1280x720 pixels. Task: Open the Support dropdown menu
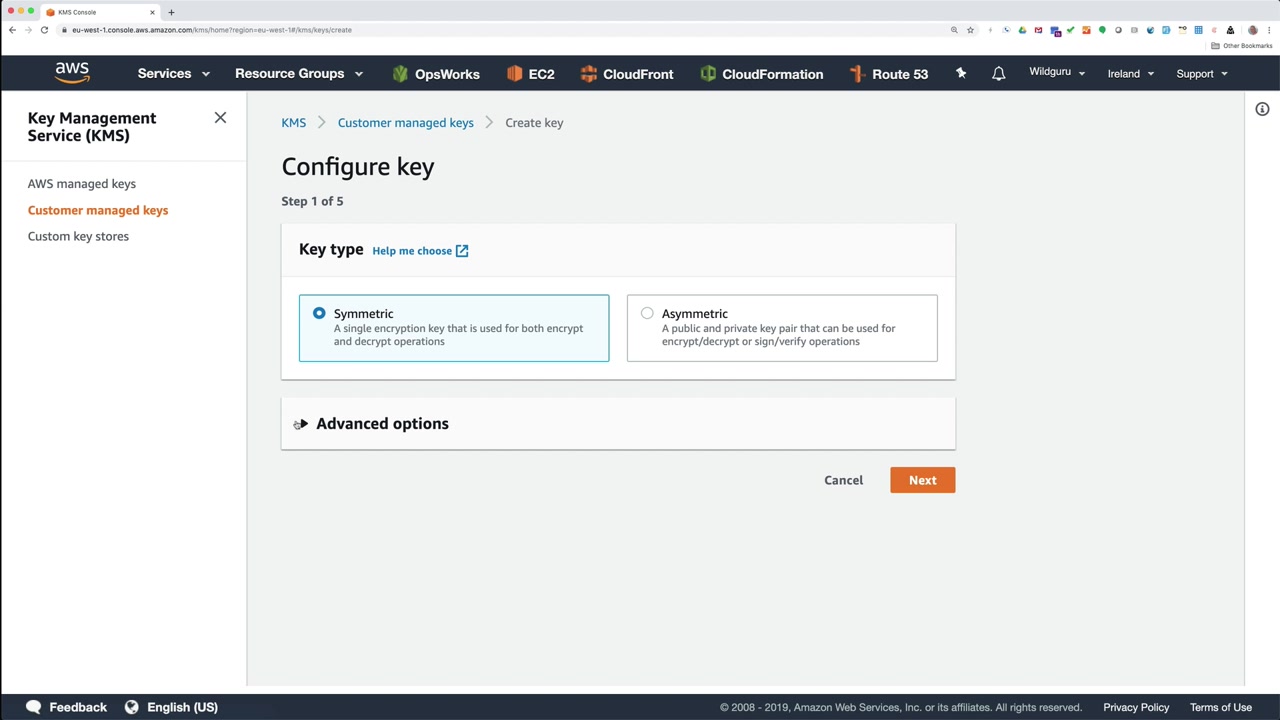[1202, 74]
